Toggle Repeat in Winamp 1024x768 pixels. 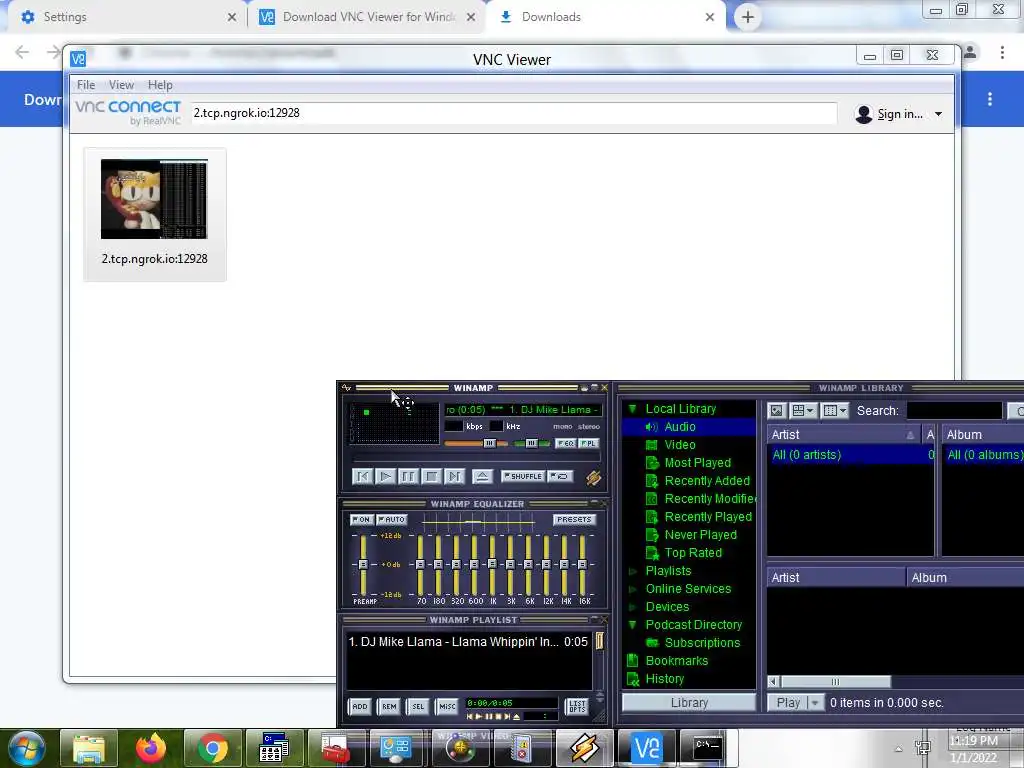pyautogui.click(x=560, y=477)
